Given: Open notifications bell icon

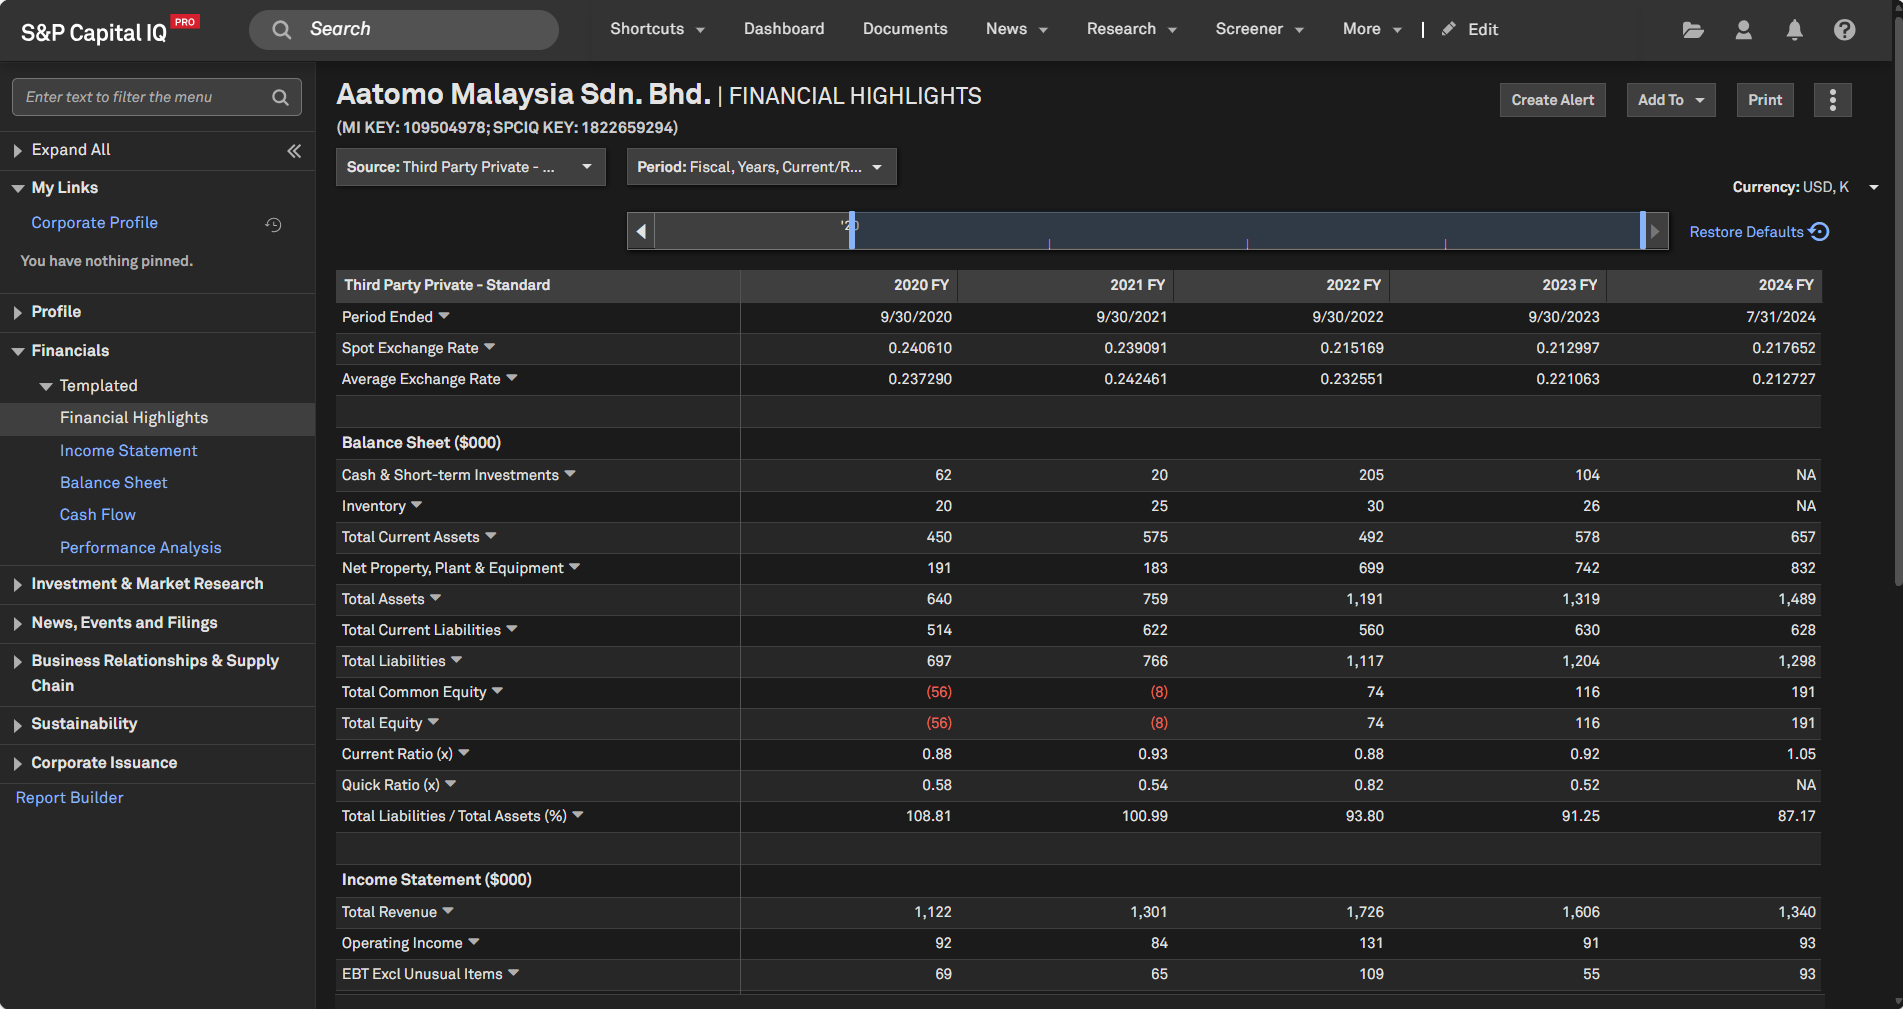Looking at the screenshot, I should (1794, 30).
